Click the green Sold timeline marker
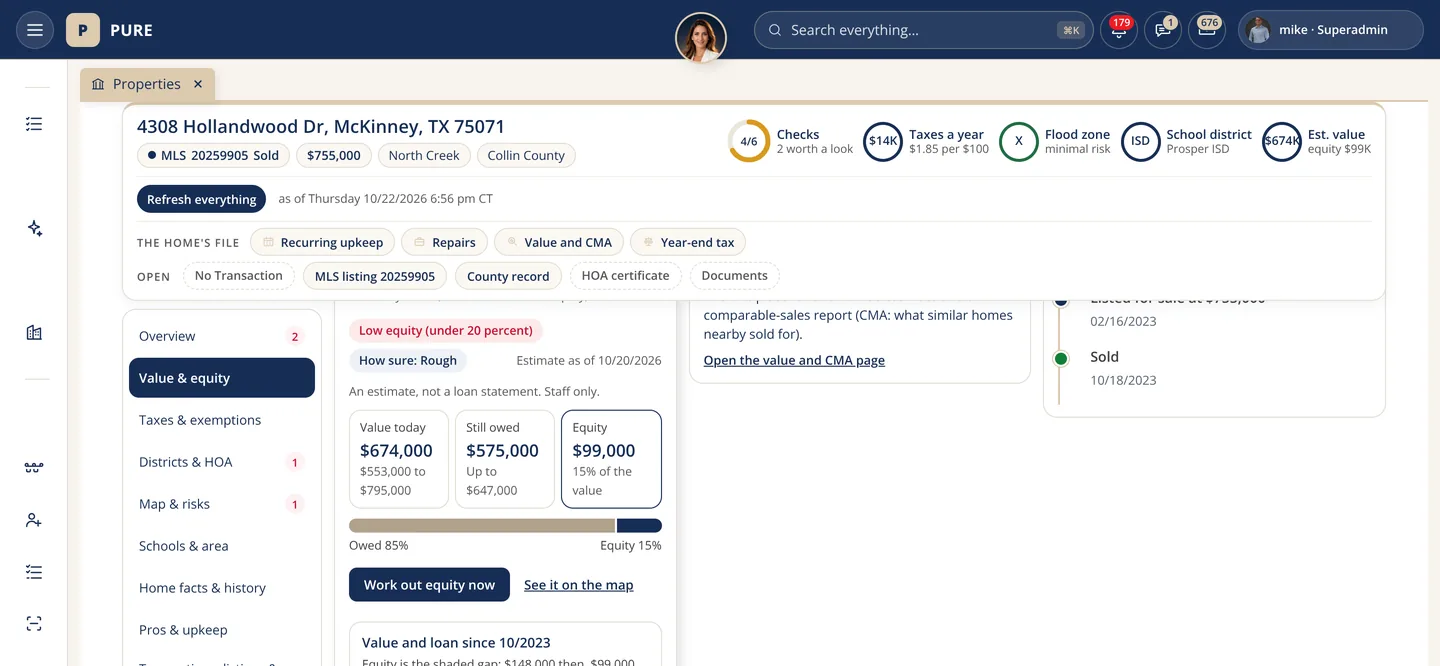This screenshot has height=666, width=1440. (x=1061, y=358)
